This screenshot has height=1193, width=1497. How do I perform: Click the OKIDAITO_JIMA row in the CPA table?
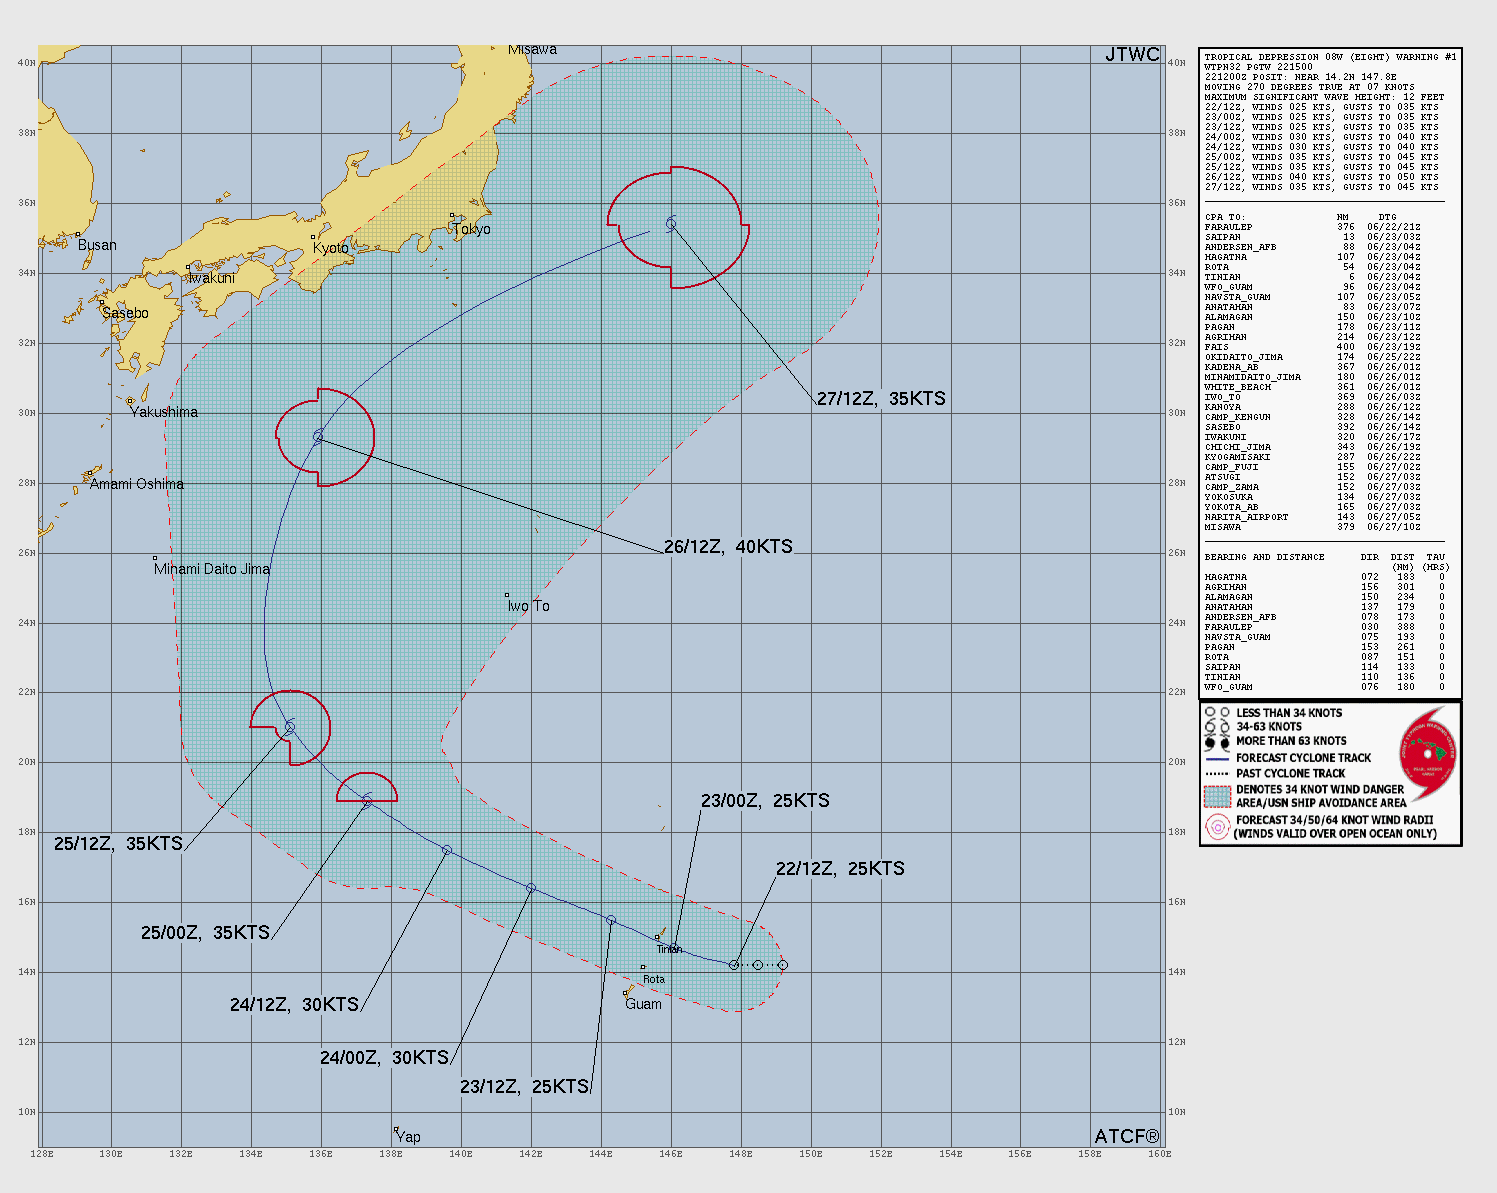1314,357
